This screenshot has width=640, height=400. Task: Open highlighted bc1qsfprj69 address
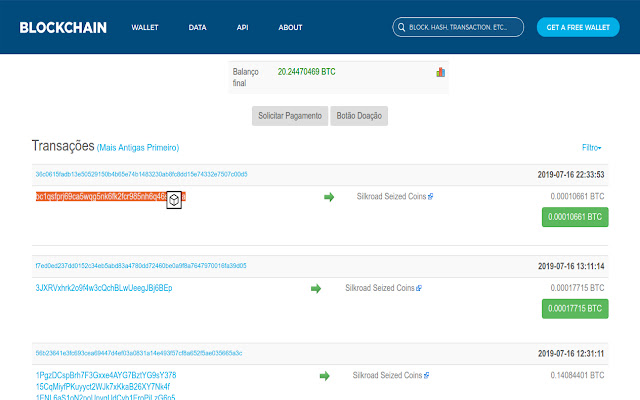[x=111, y=196]
